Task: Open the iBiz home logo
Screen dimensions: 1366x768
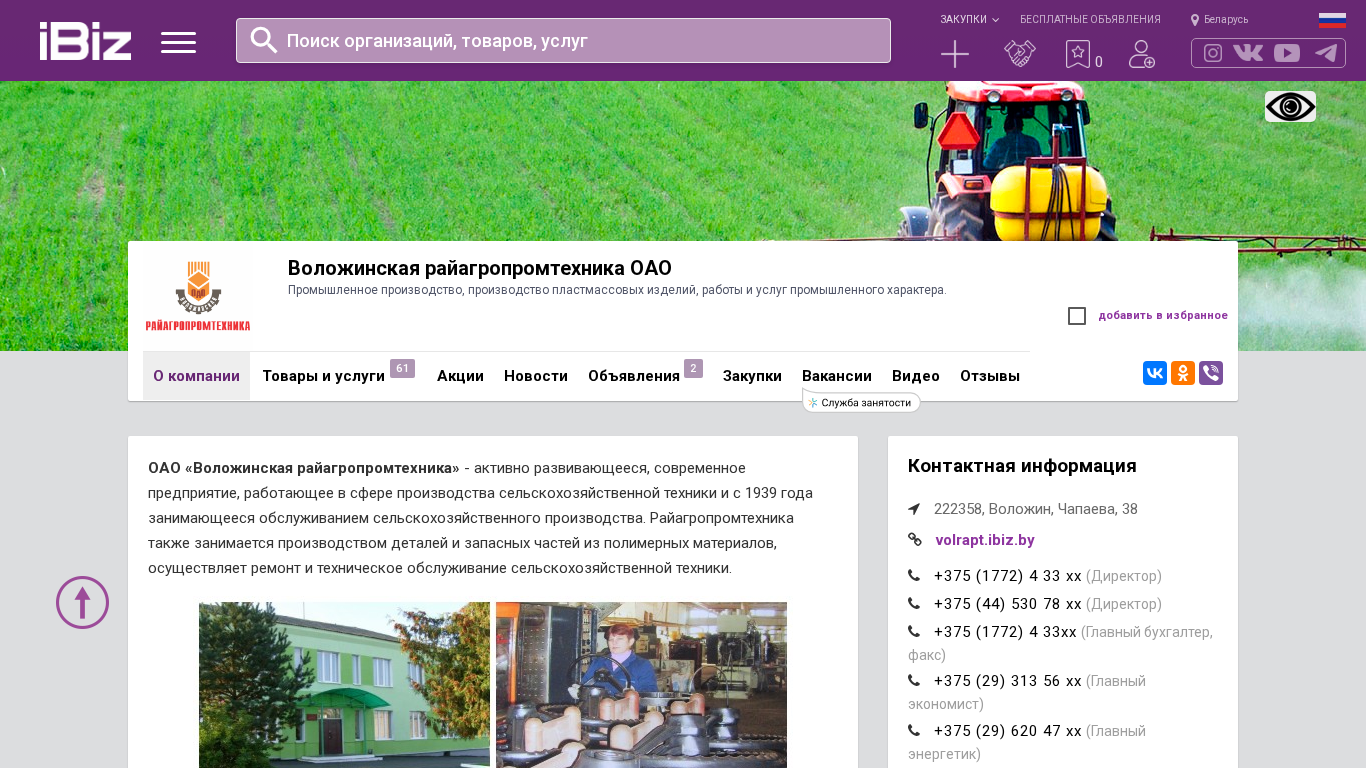Action: tap(85, 41)
